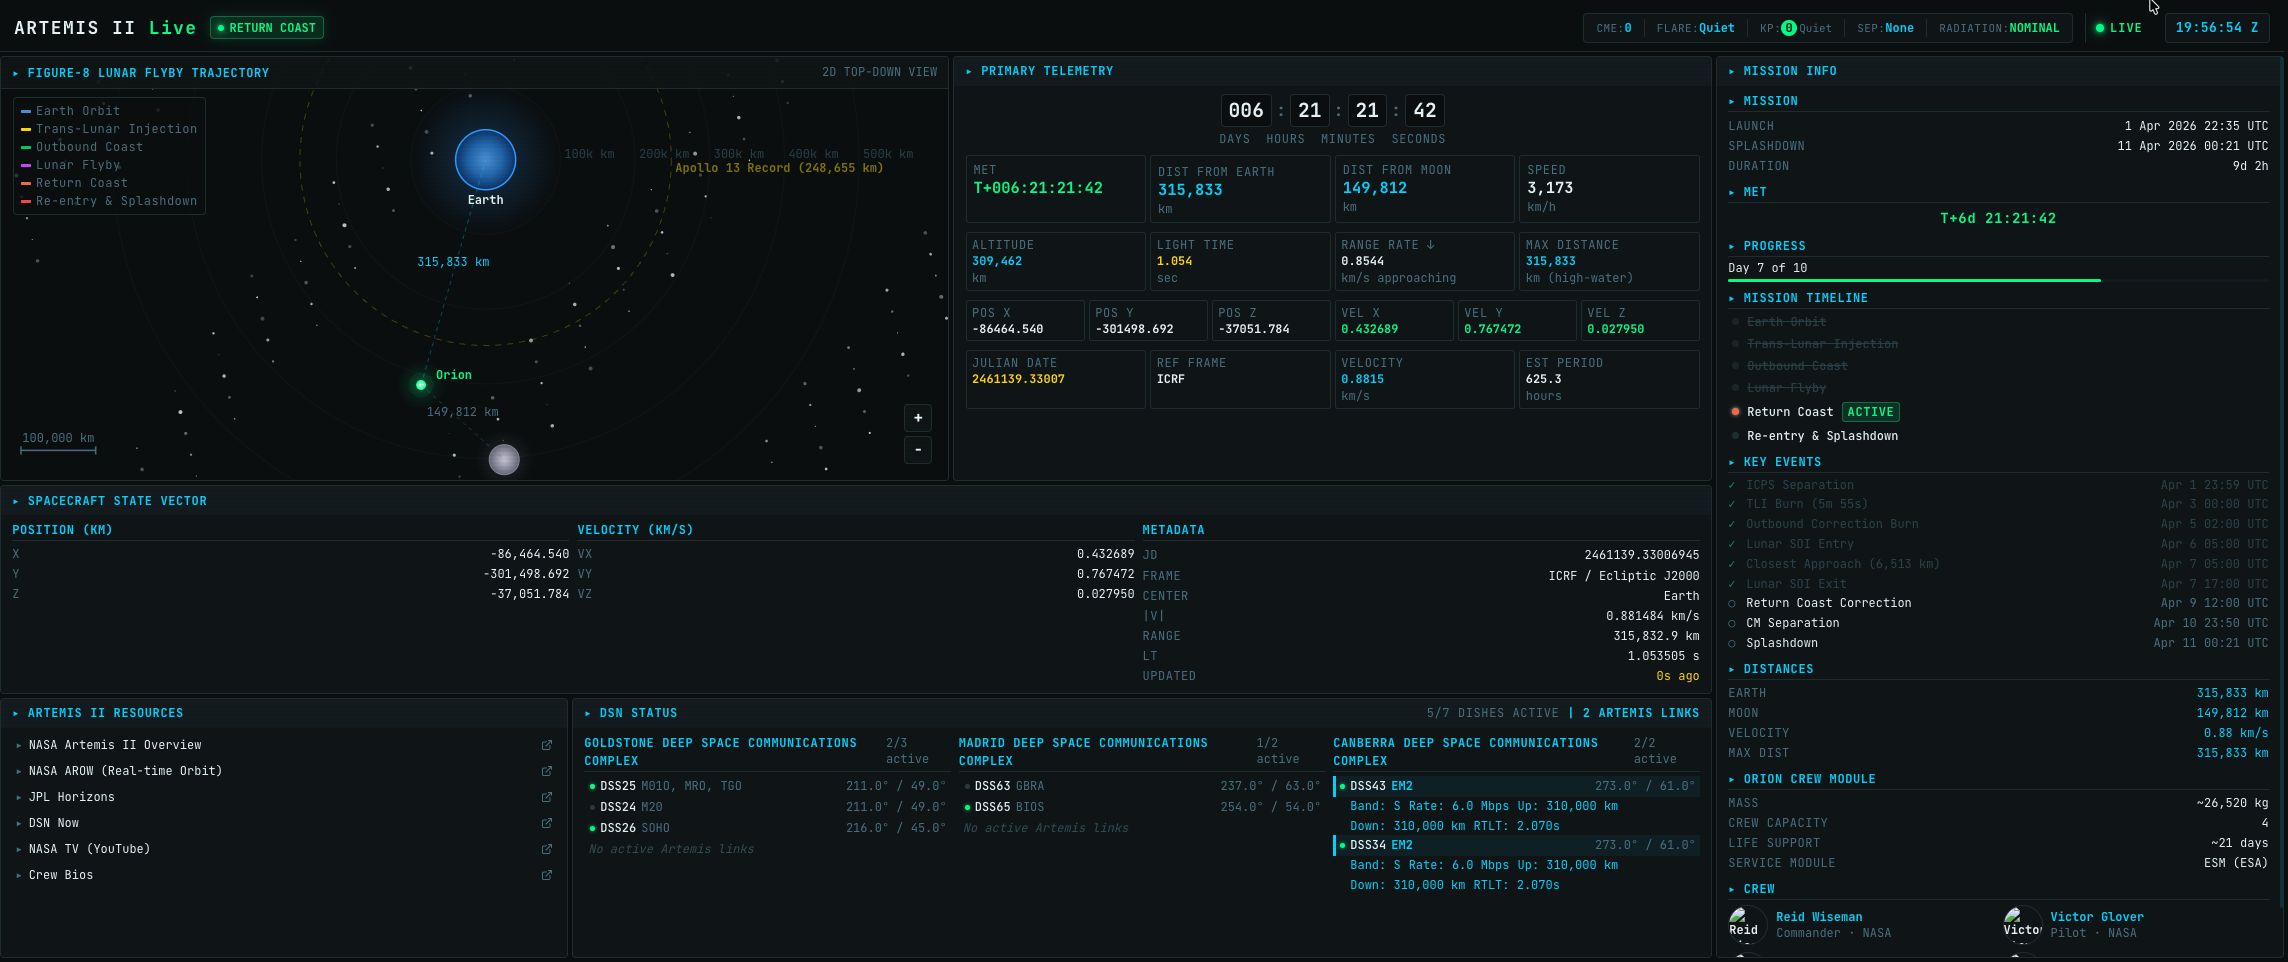Click the RADIATION NOMINAL status indicator
The width and height of the screenshot is (2288, 962).
pos(2000,28)
